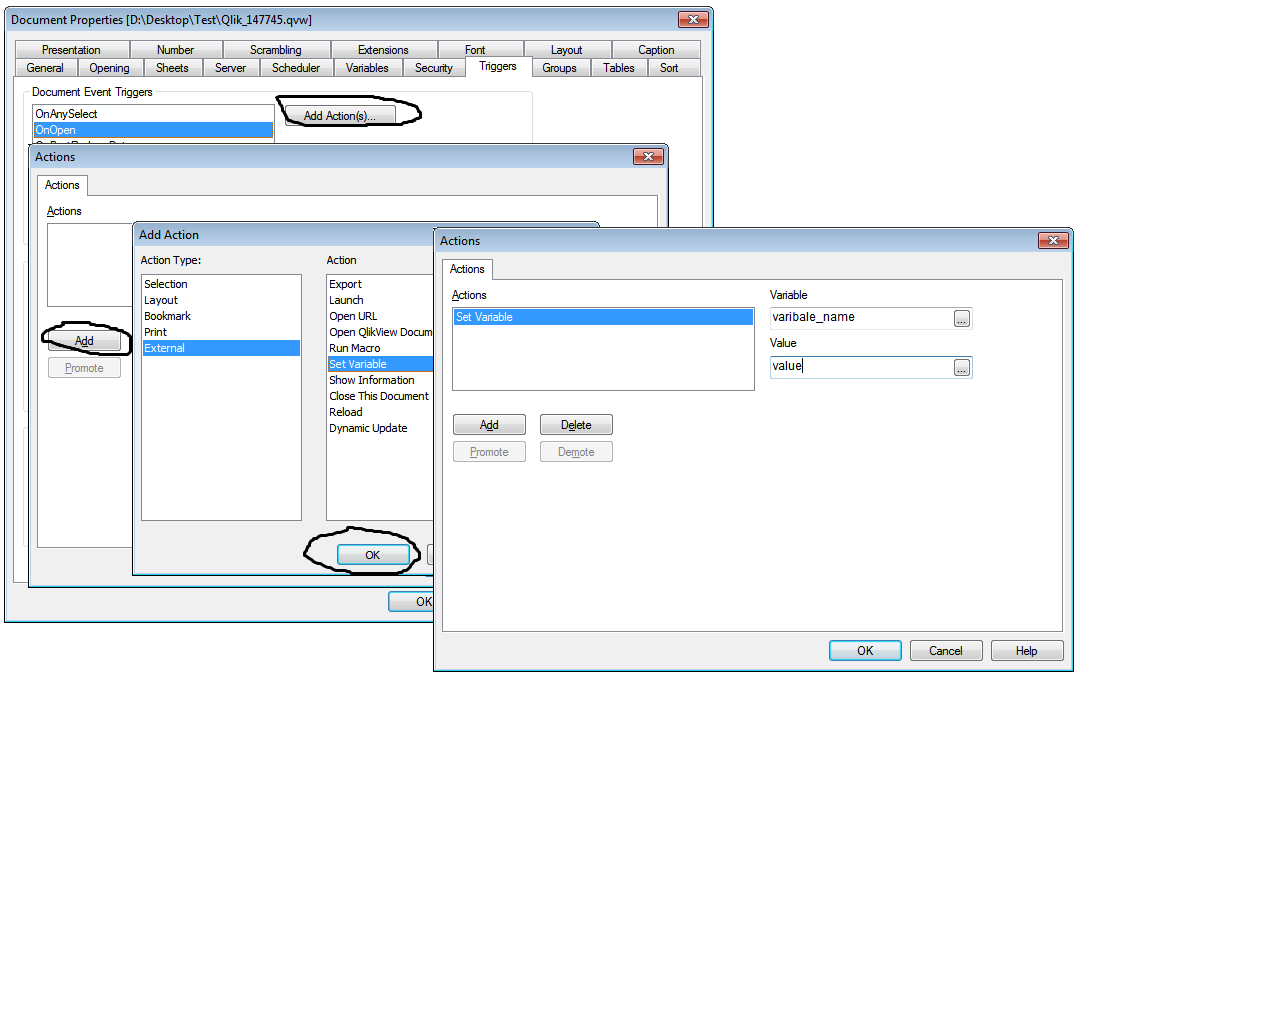
Task: Click the Demote button
Action: [576, 452]
